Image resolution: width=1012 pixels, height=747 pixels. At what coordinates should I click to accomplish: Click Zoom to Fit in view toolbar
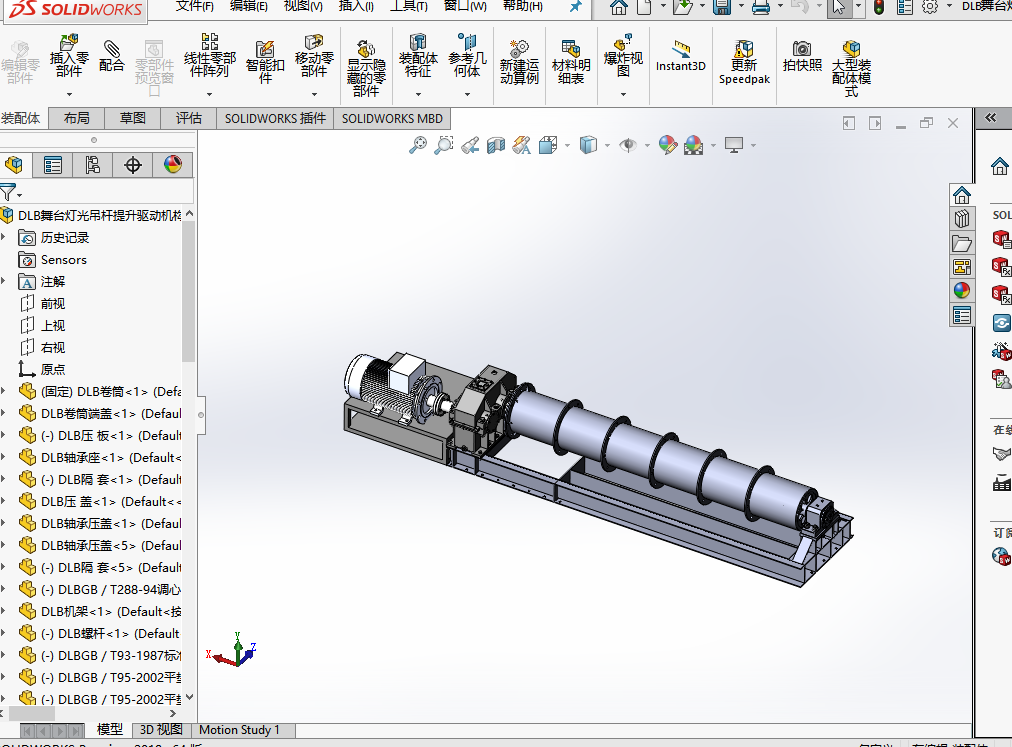tap(418, 145)
